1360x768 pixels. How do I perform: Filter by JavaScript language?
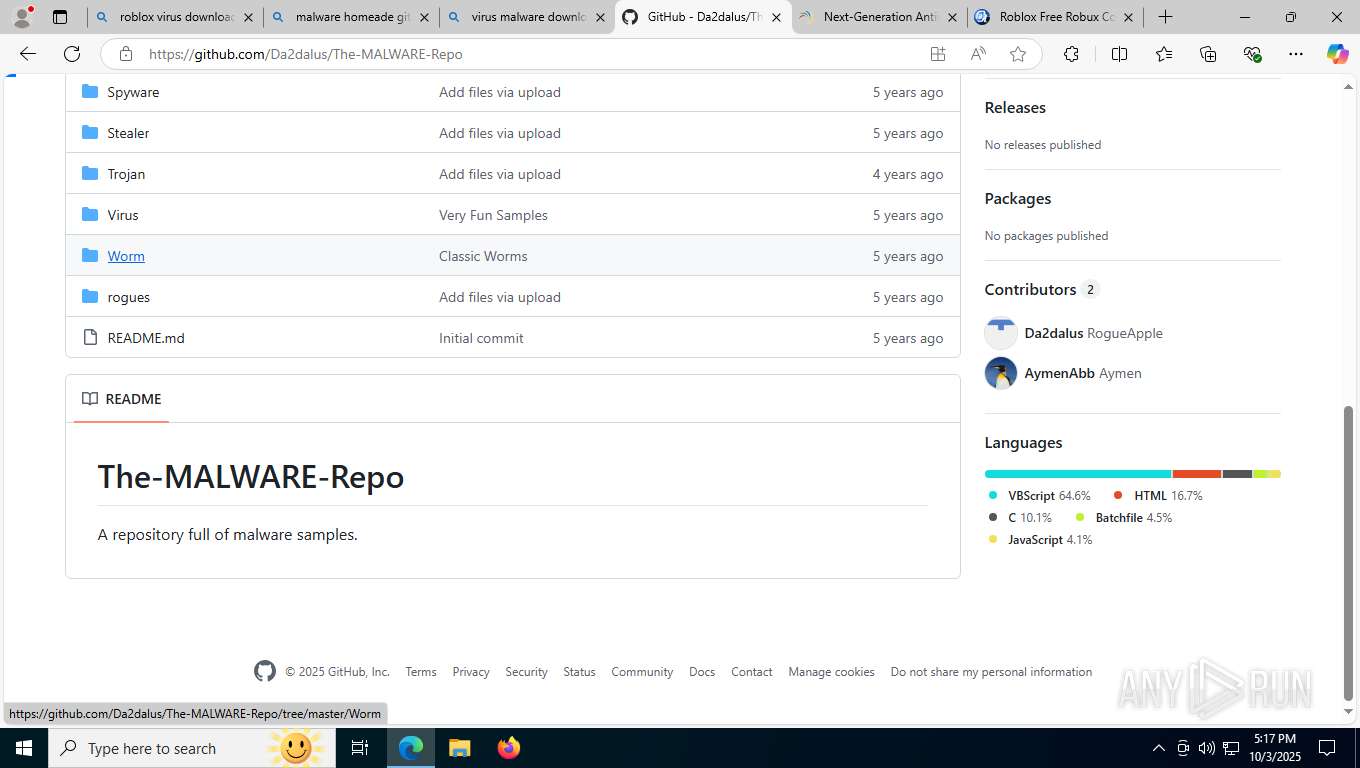1040,540
